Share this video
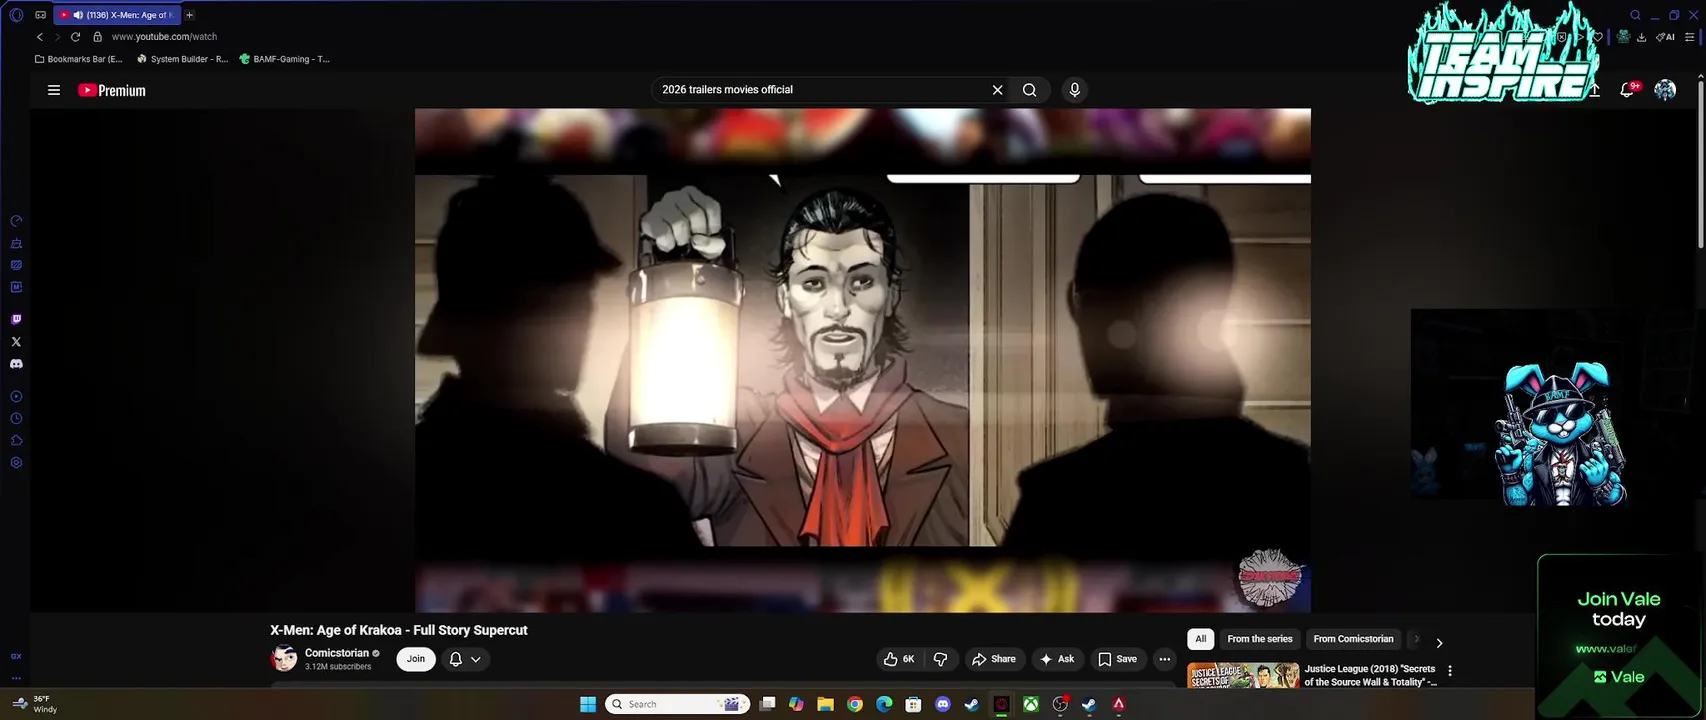This screenshot has width=1706, height=720. pos(994,659)
